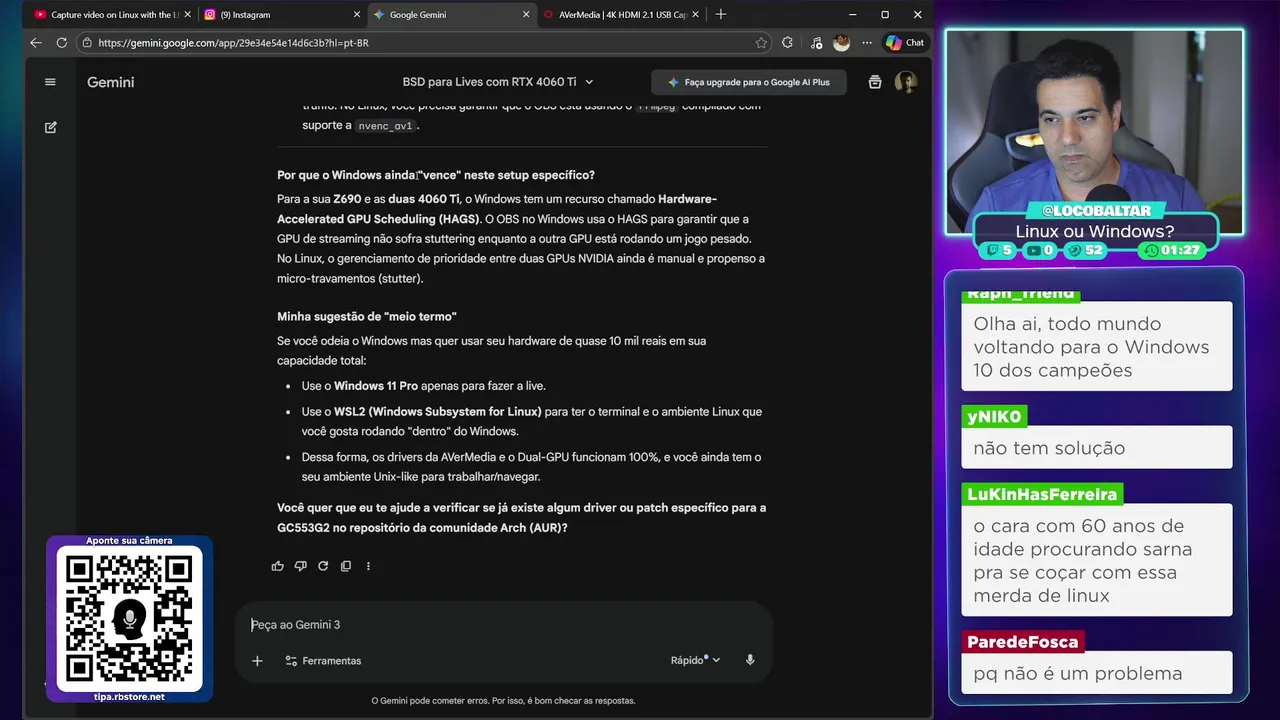Click the yNIK0 chat username
Screen dimensions: 1280x720
(994, 416)
